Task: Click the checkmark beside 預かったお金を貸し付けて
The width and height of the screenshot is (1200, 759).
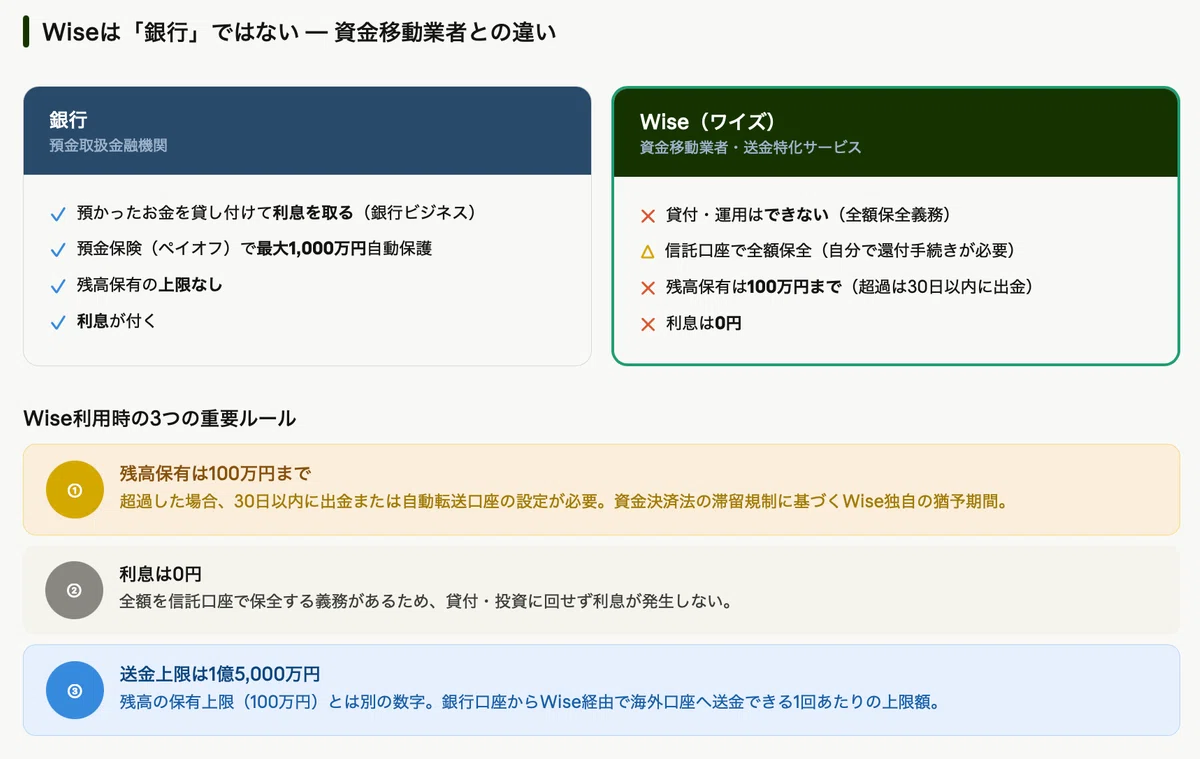Action: click(58, 214)
